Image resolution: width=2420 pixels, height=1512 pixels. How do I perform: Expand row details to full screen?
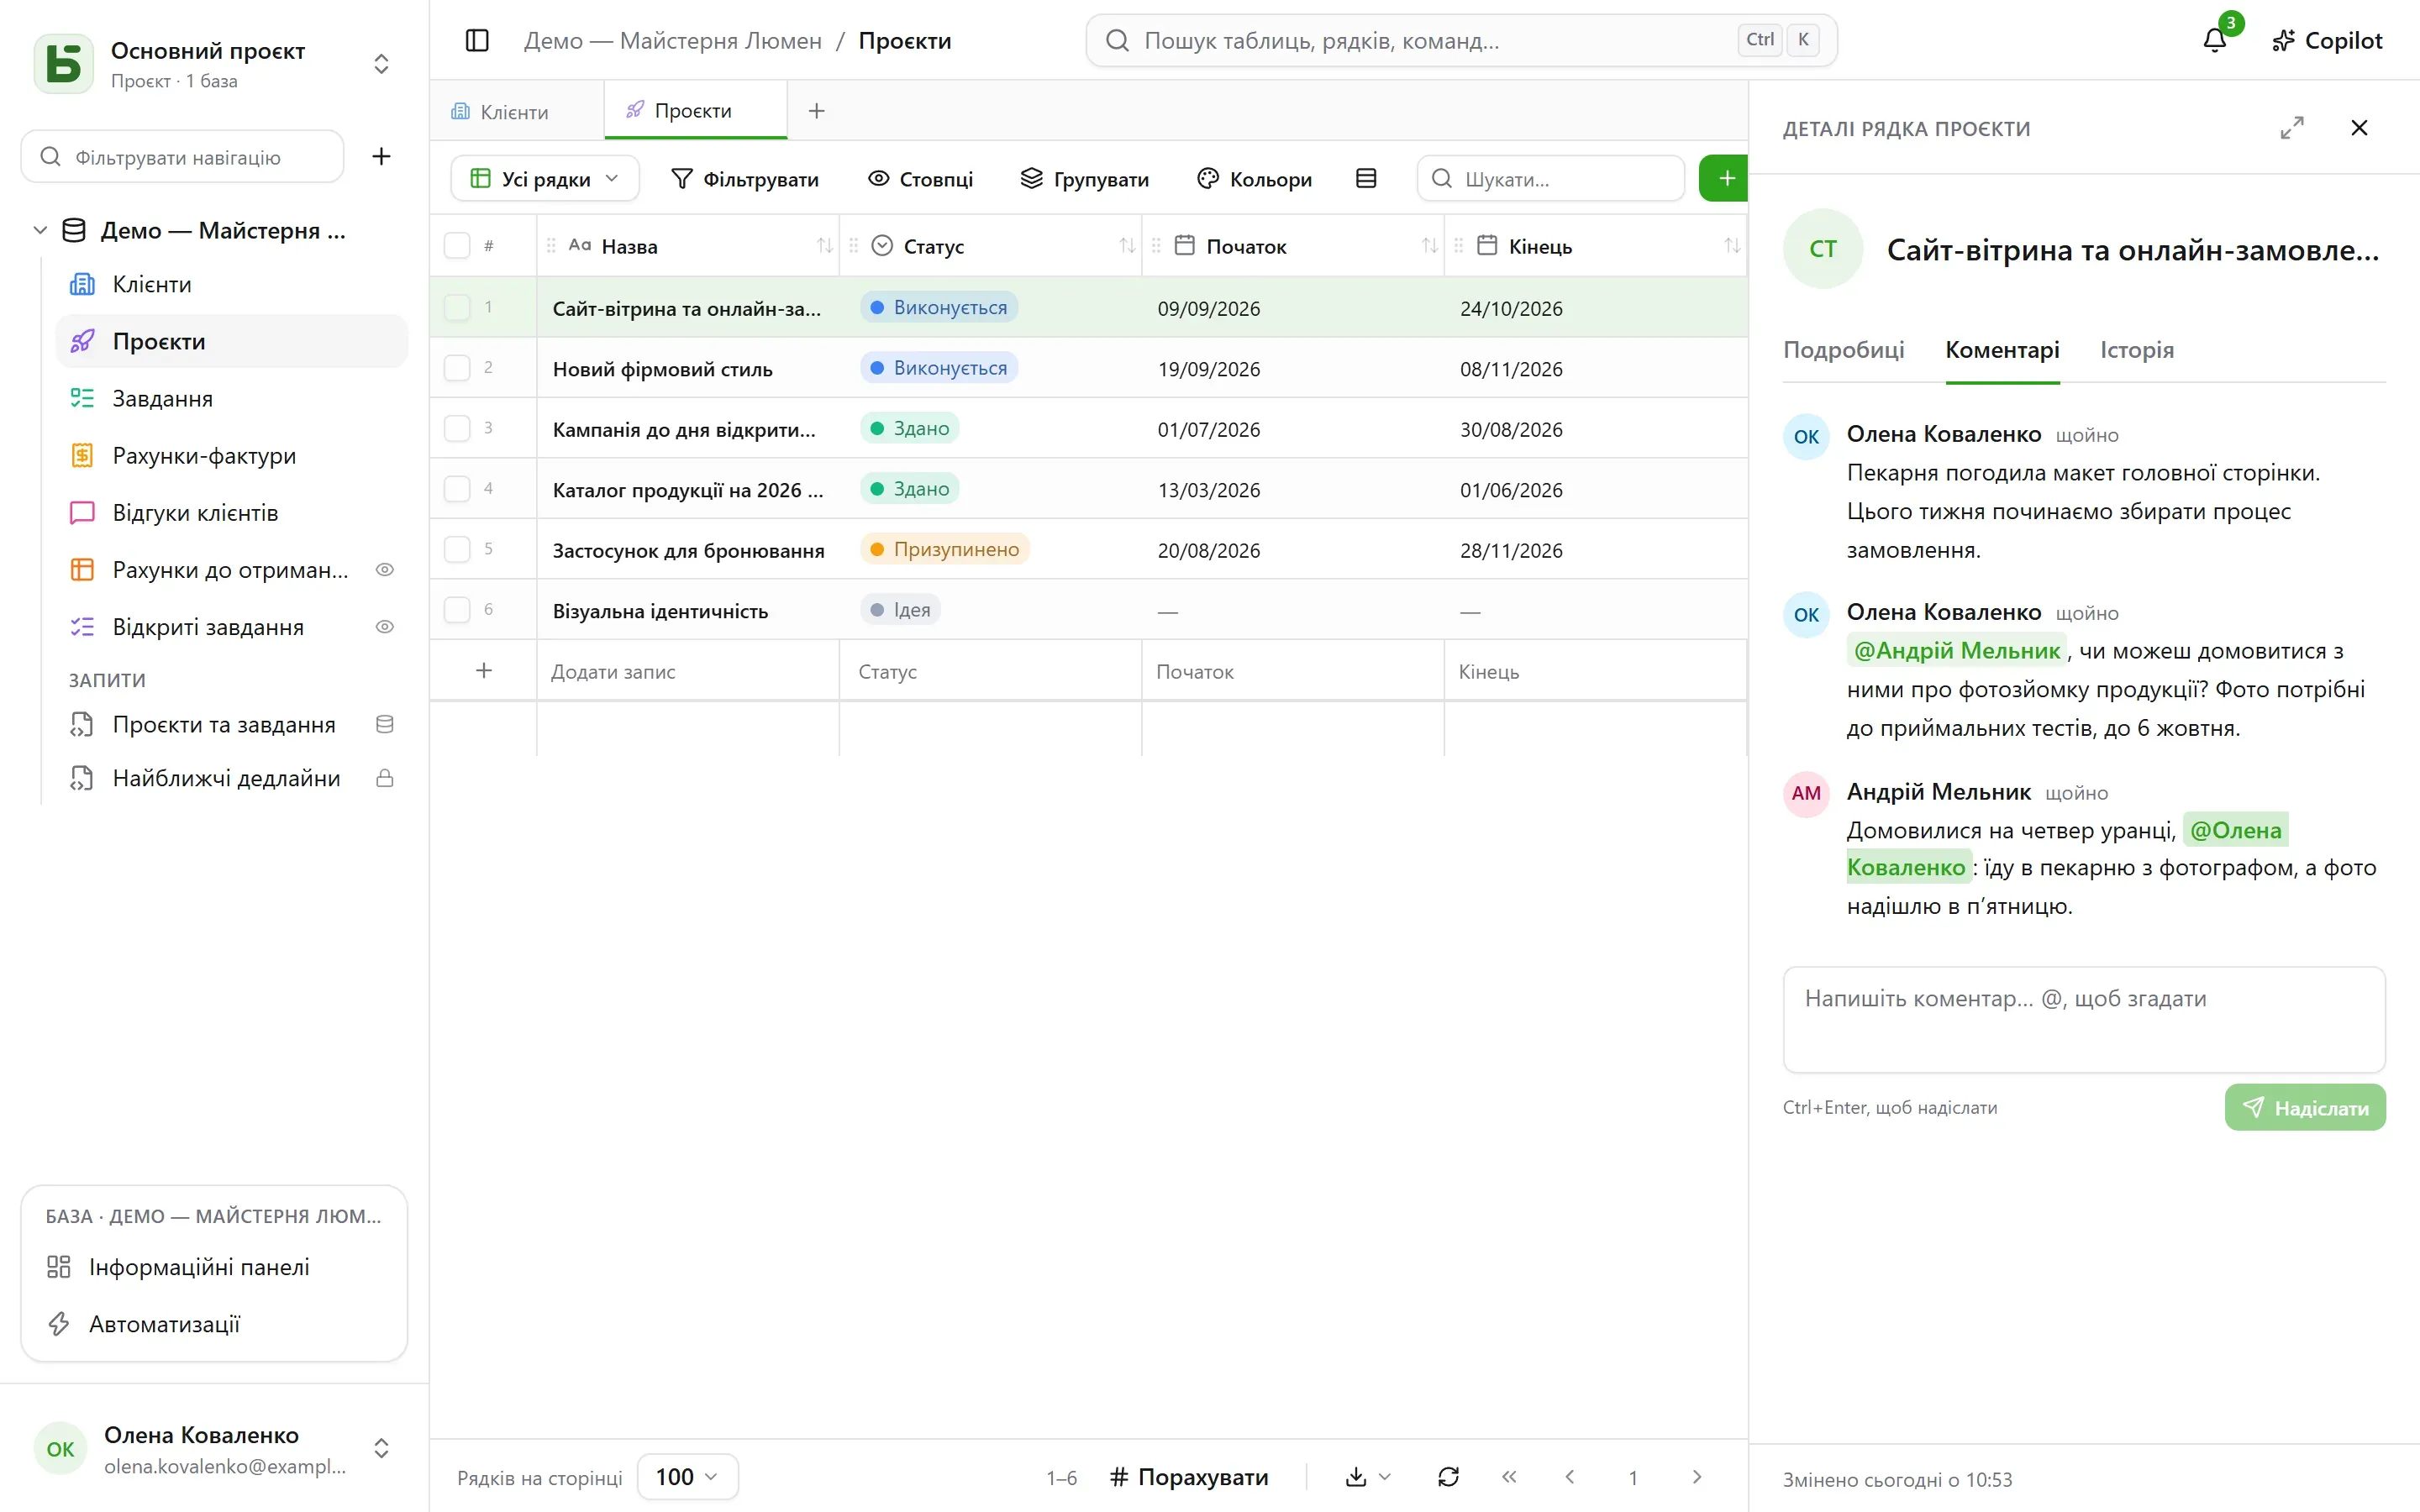pyautogui.click(x=2291, y=128)
